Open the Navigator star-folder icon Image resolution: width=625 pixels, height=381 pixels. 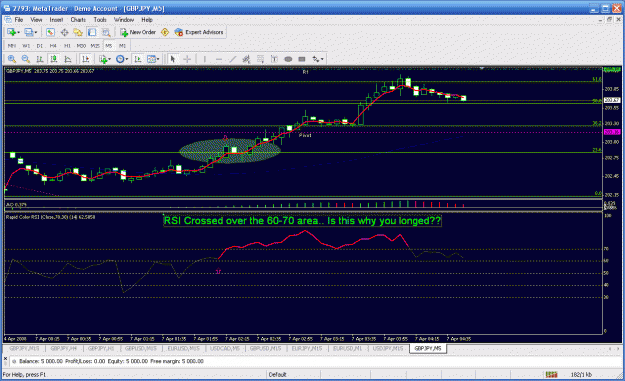pyautogui.click(x=78, y=32)
